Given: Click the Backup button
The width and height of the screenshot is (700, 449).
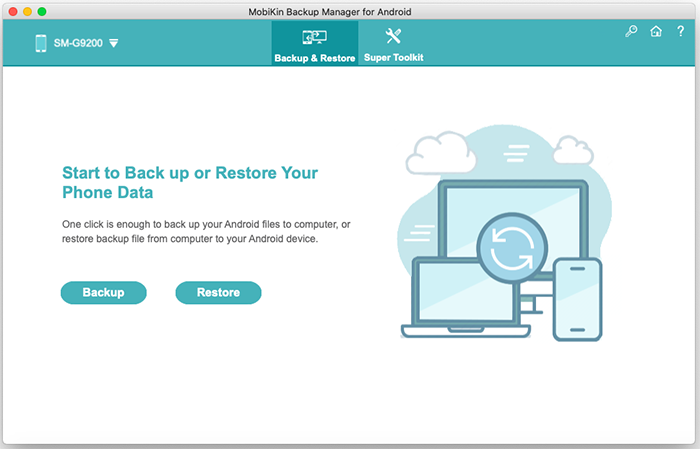Looking at the screenshot, I should [x=104, y=292].
